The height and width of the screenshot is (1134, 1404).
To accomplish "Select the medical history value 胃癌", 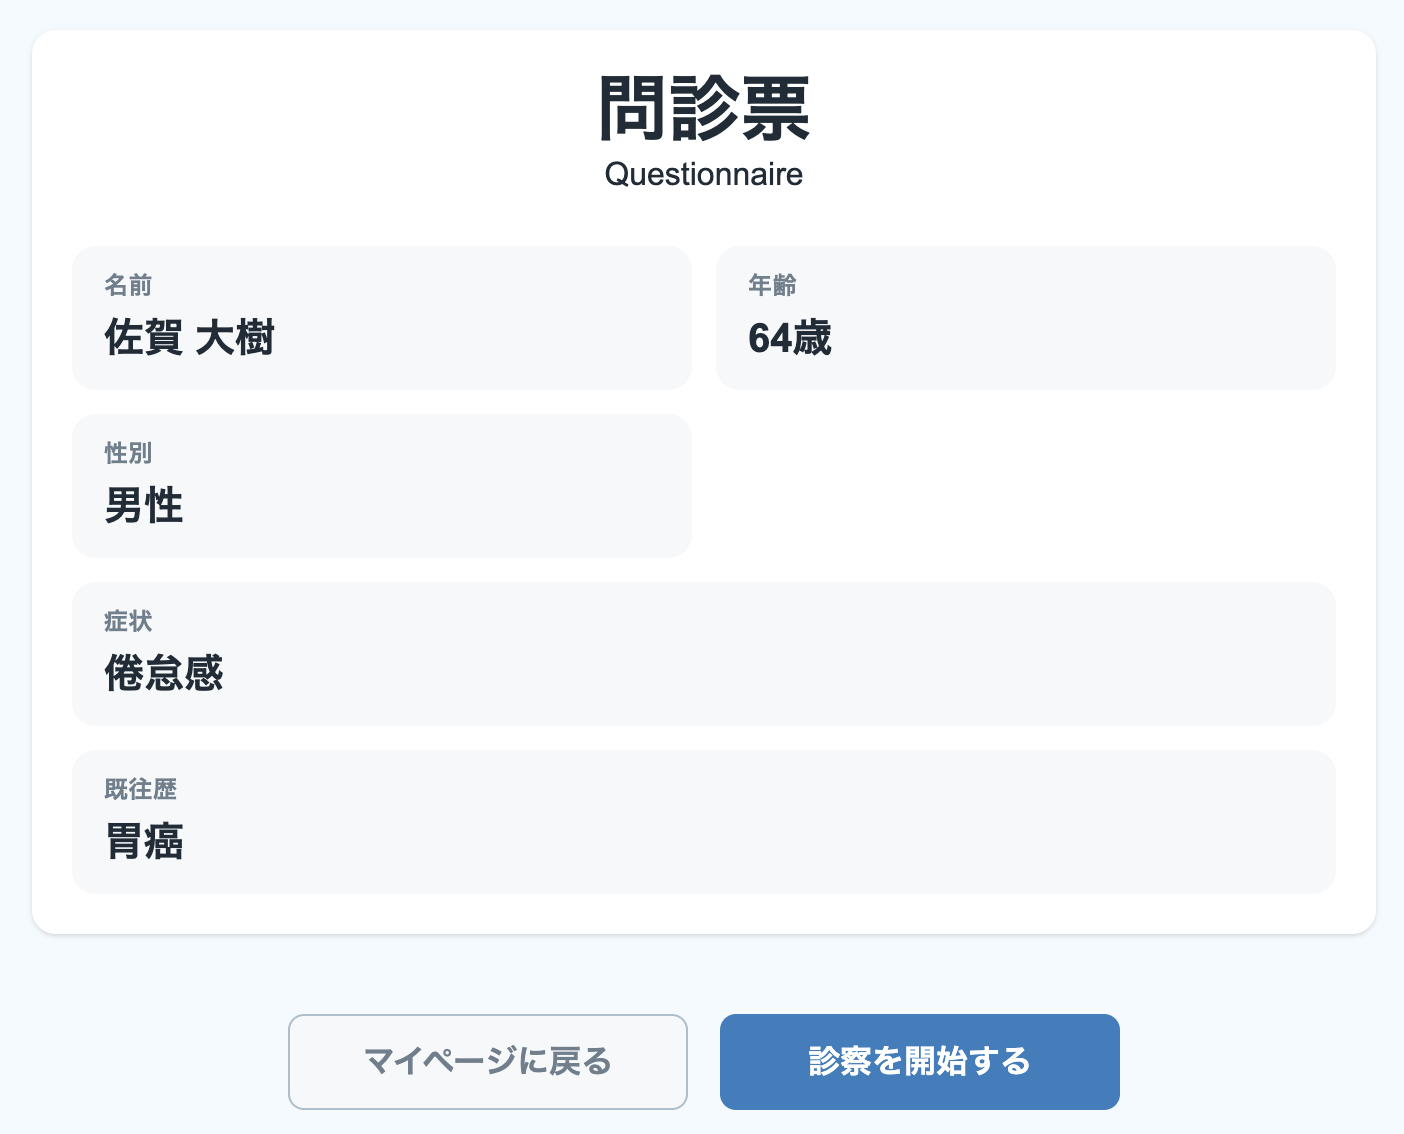I will [144, 842].
